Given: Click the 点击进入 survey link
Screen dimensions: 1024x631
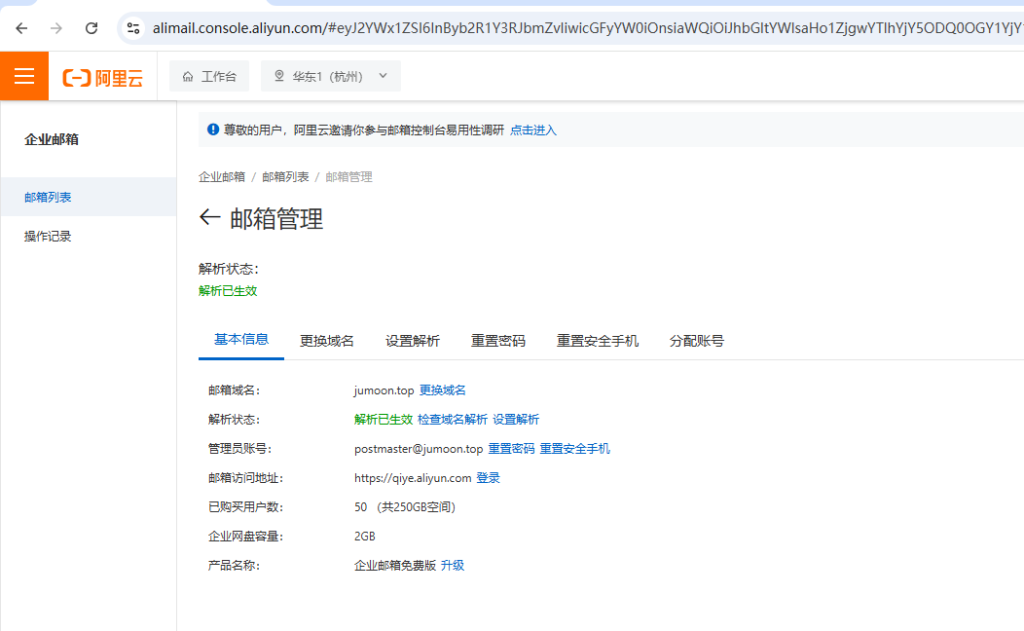Looking at the screenshot, I should 533,130.
